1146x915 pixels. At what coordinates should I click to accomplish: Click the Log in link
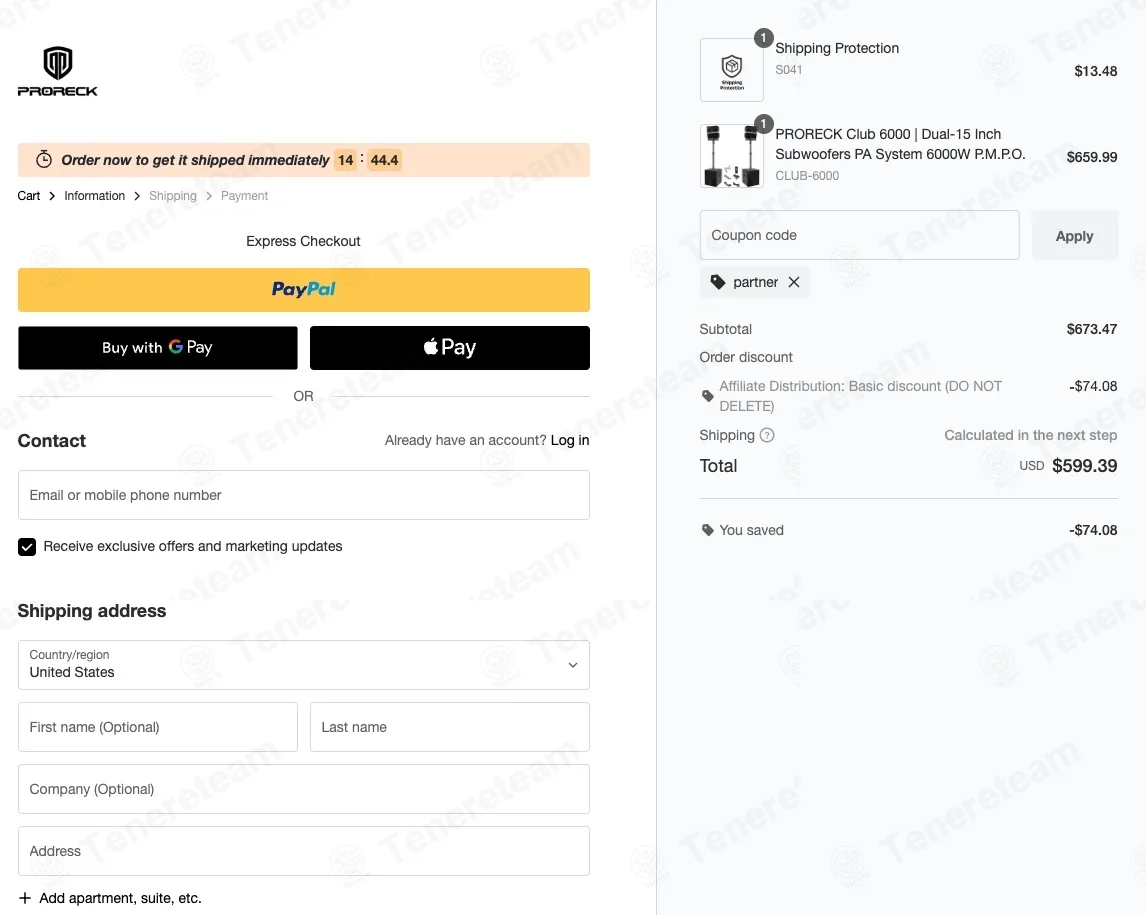(x=570, y=440)
